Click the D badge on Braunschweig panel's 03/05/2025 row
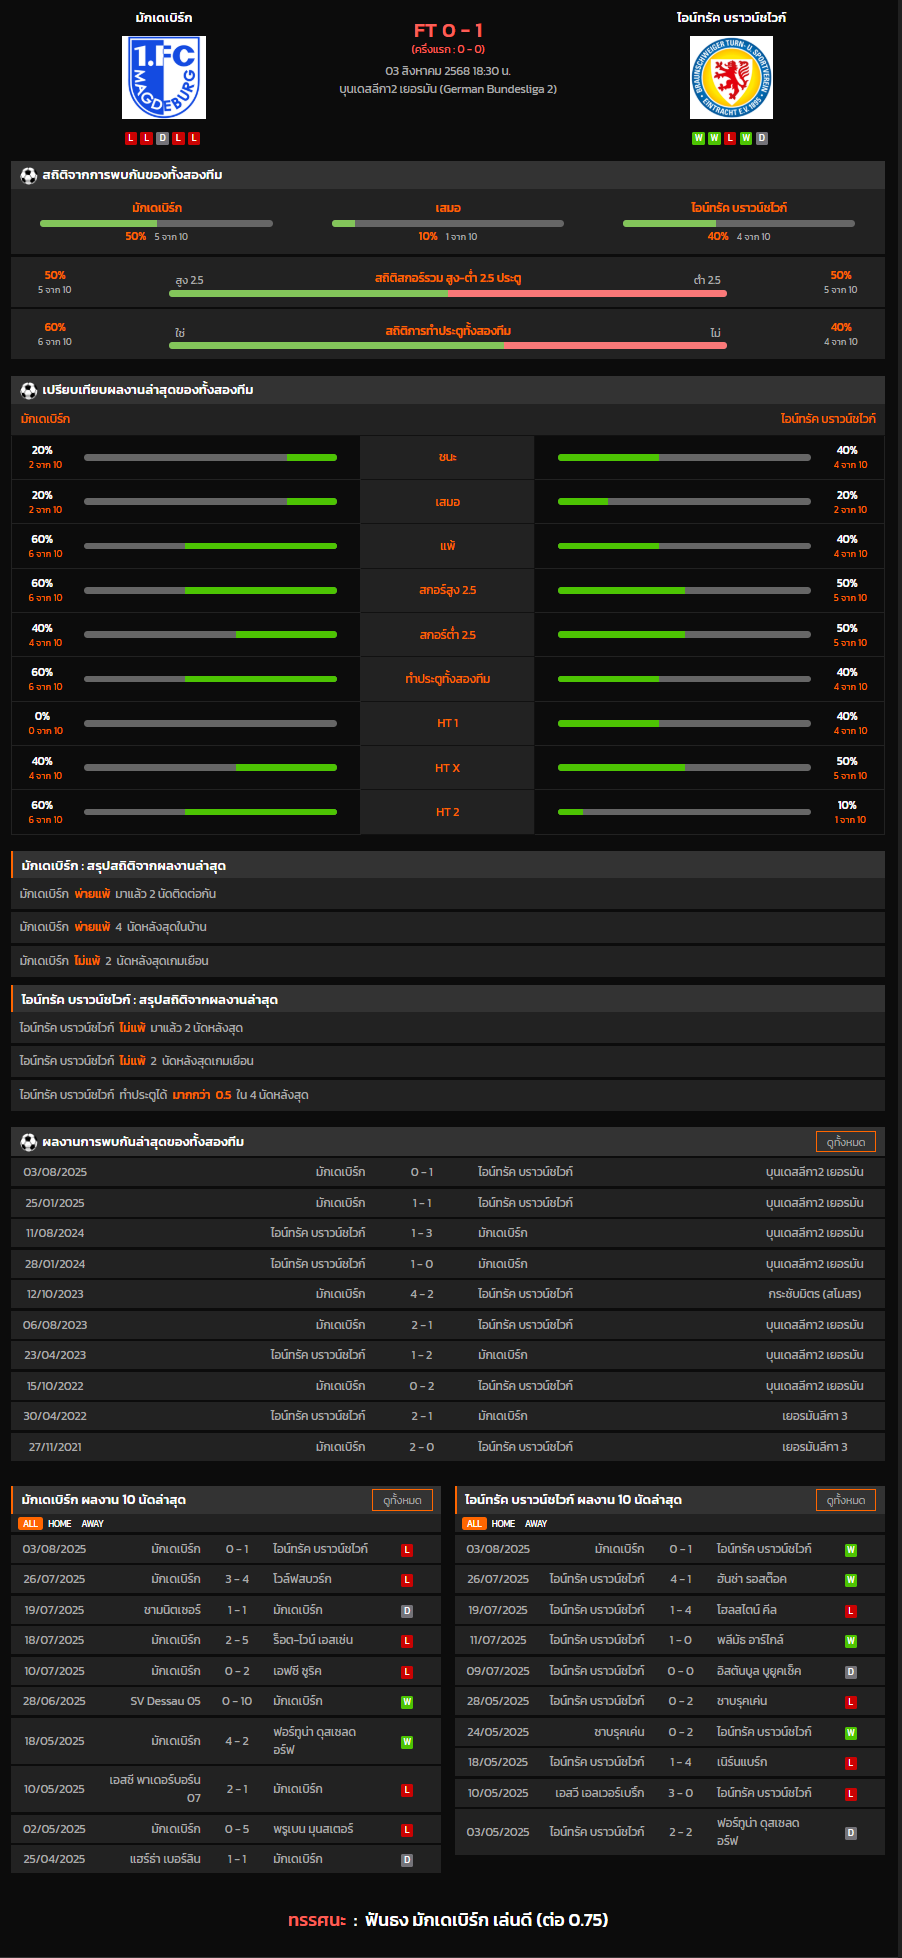 [x=851, y=1833]
